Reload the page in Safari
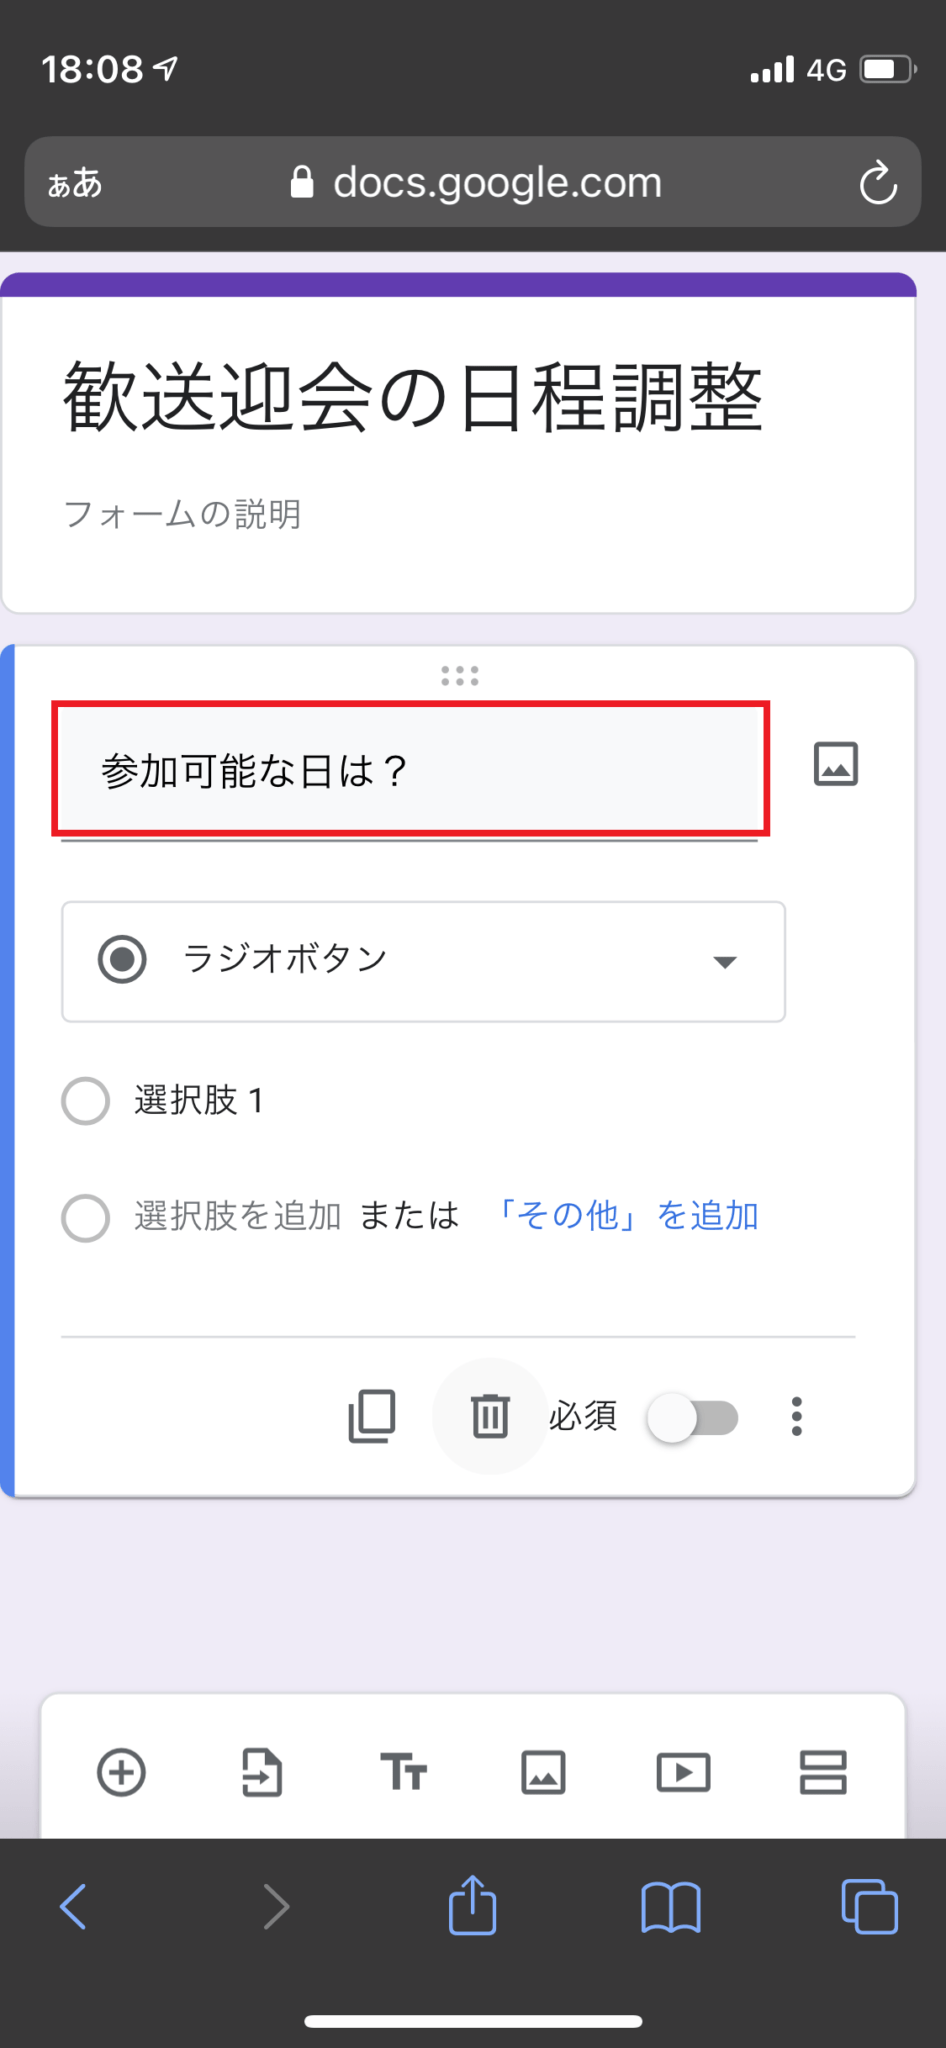 point(878,182)
